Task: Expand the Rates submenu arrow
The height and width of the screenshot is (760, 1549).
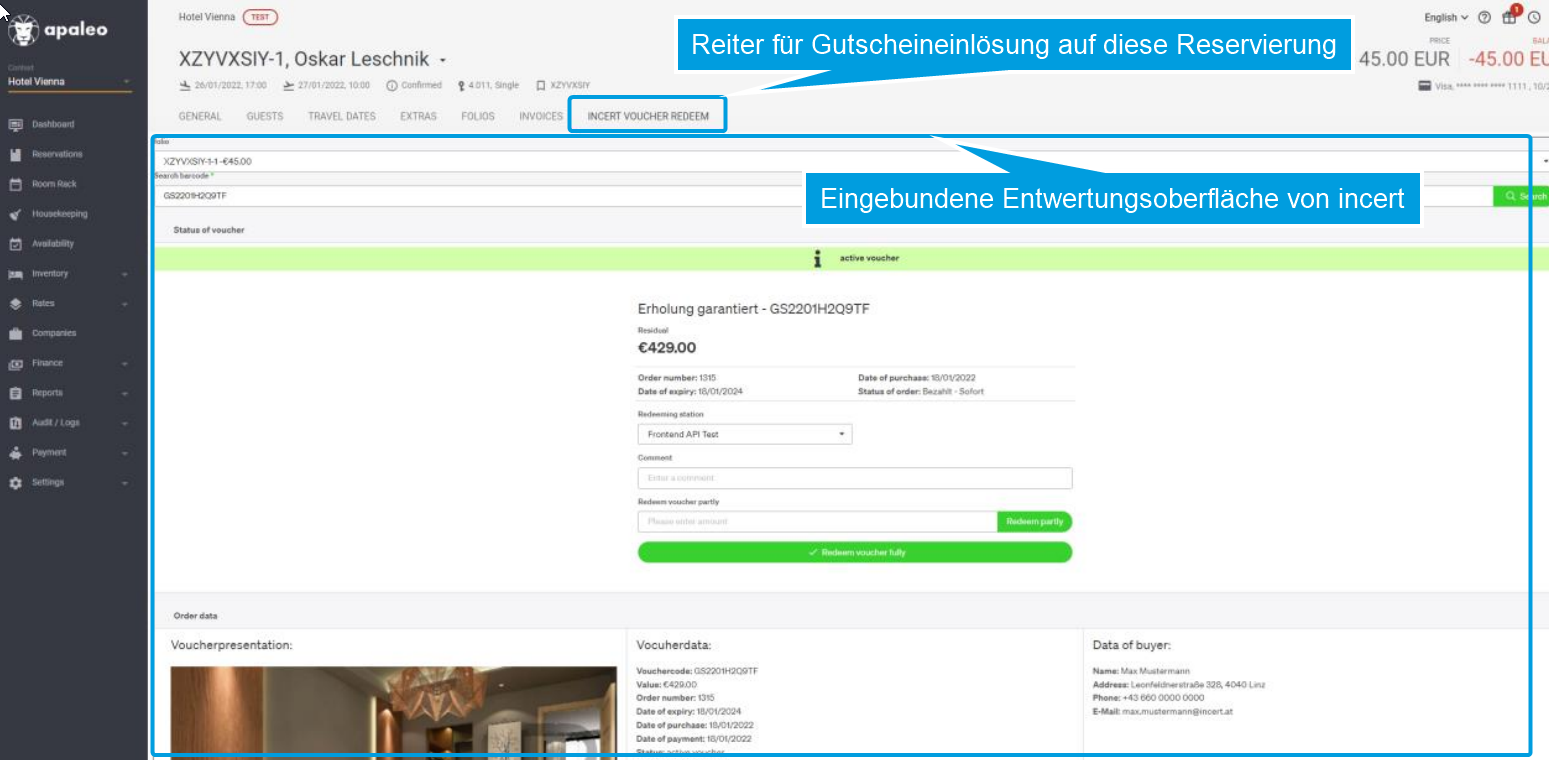Action: pos(125,304)
